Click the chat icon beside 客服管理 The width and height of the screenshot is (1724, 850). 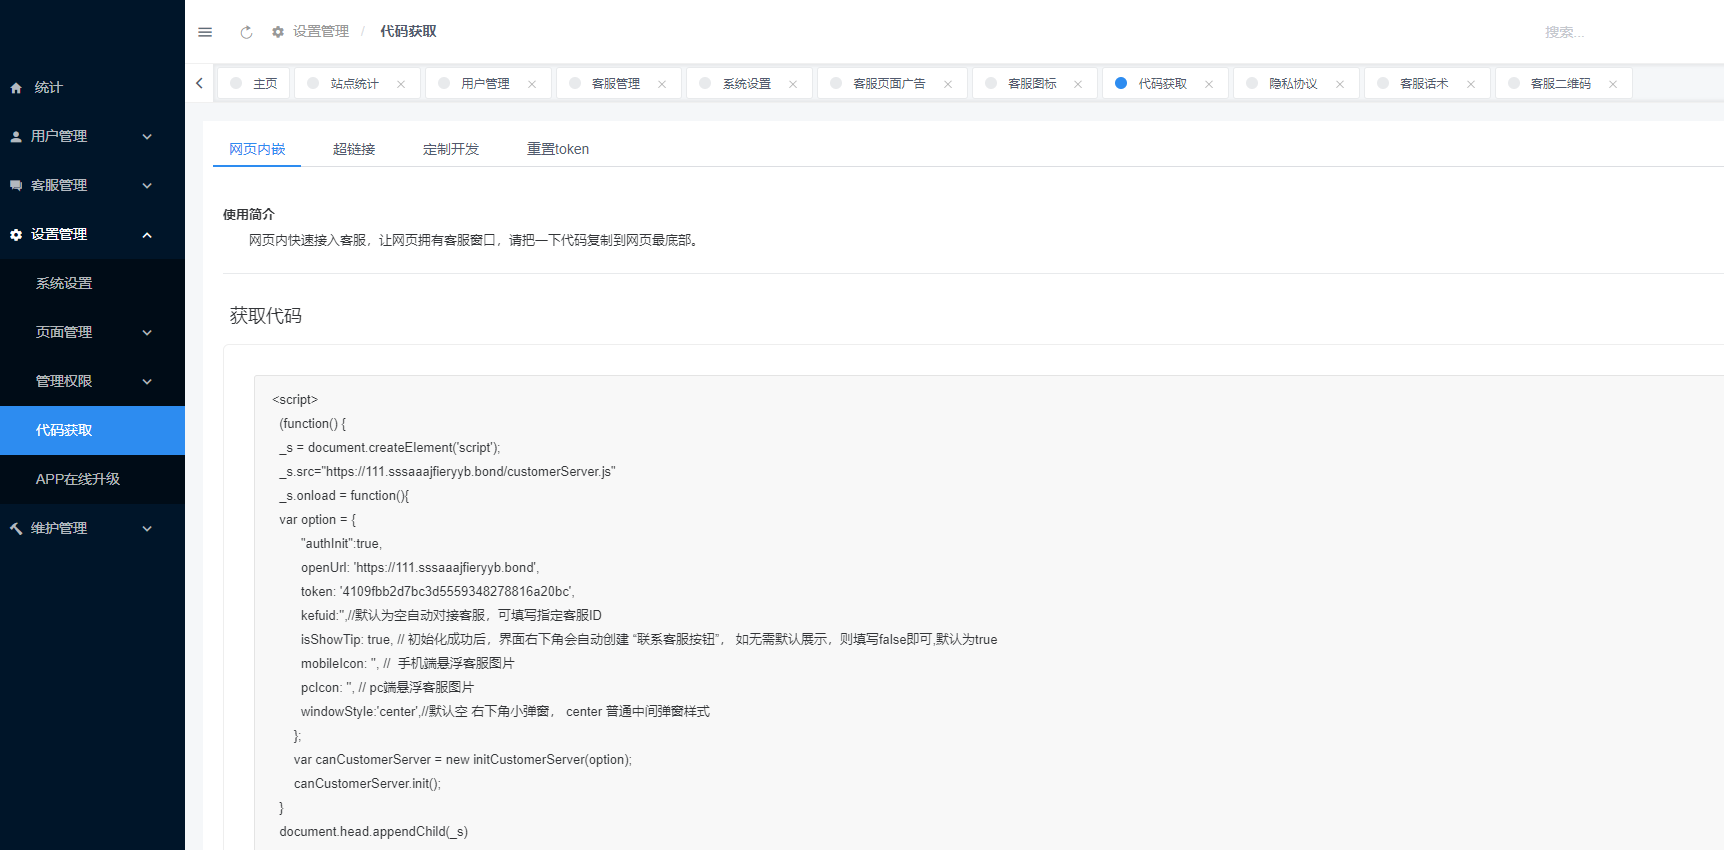click(x=16, y=186)
